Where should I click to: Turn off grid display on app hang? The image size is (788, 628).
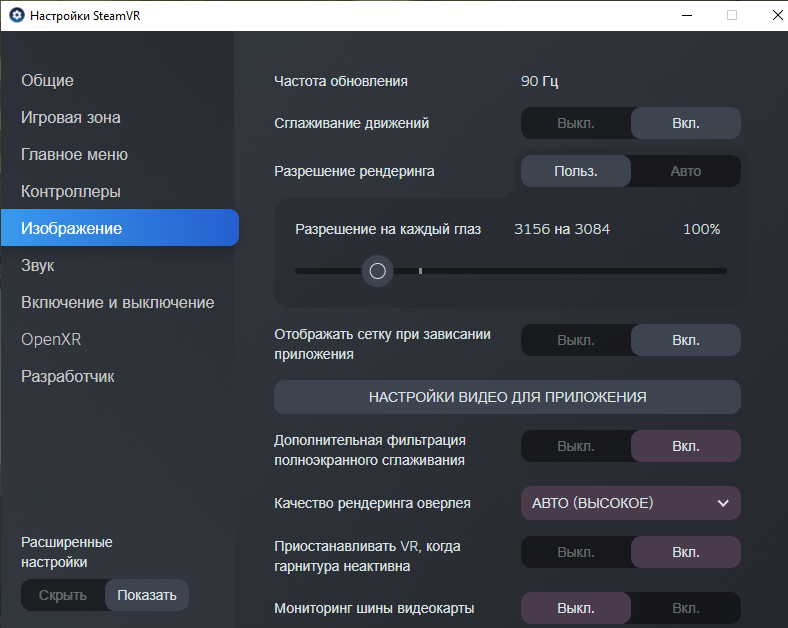click(576, 340)
